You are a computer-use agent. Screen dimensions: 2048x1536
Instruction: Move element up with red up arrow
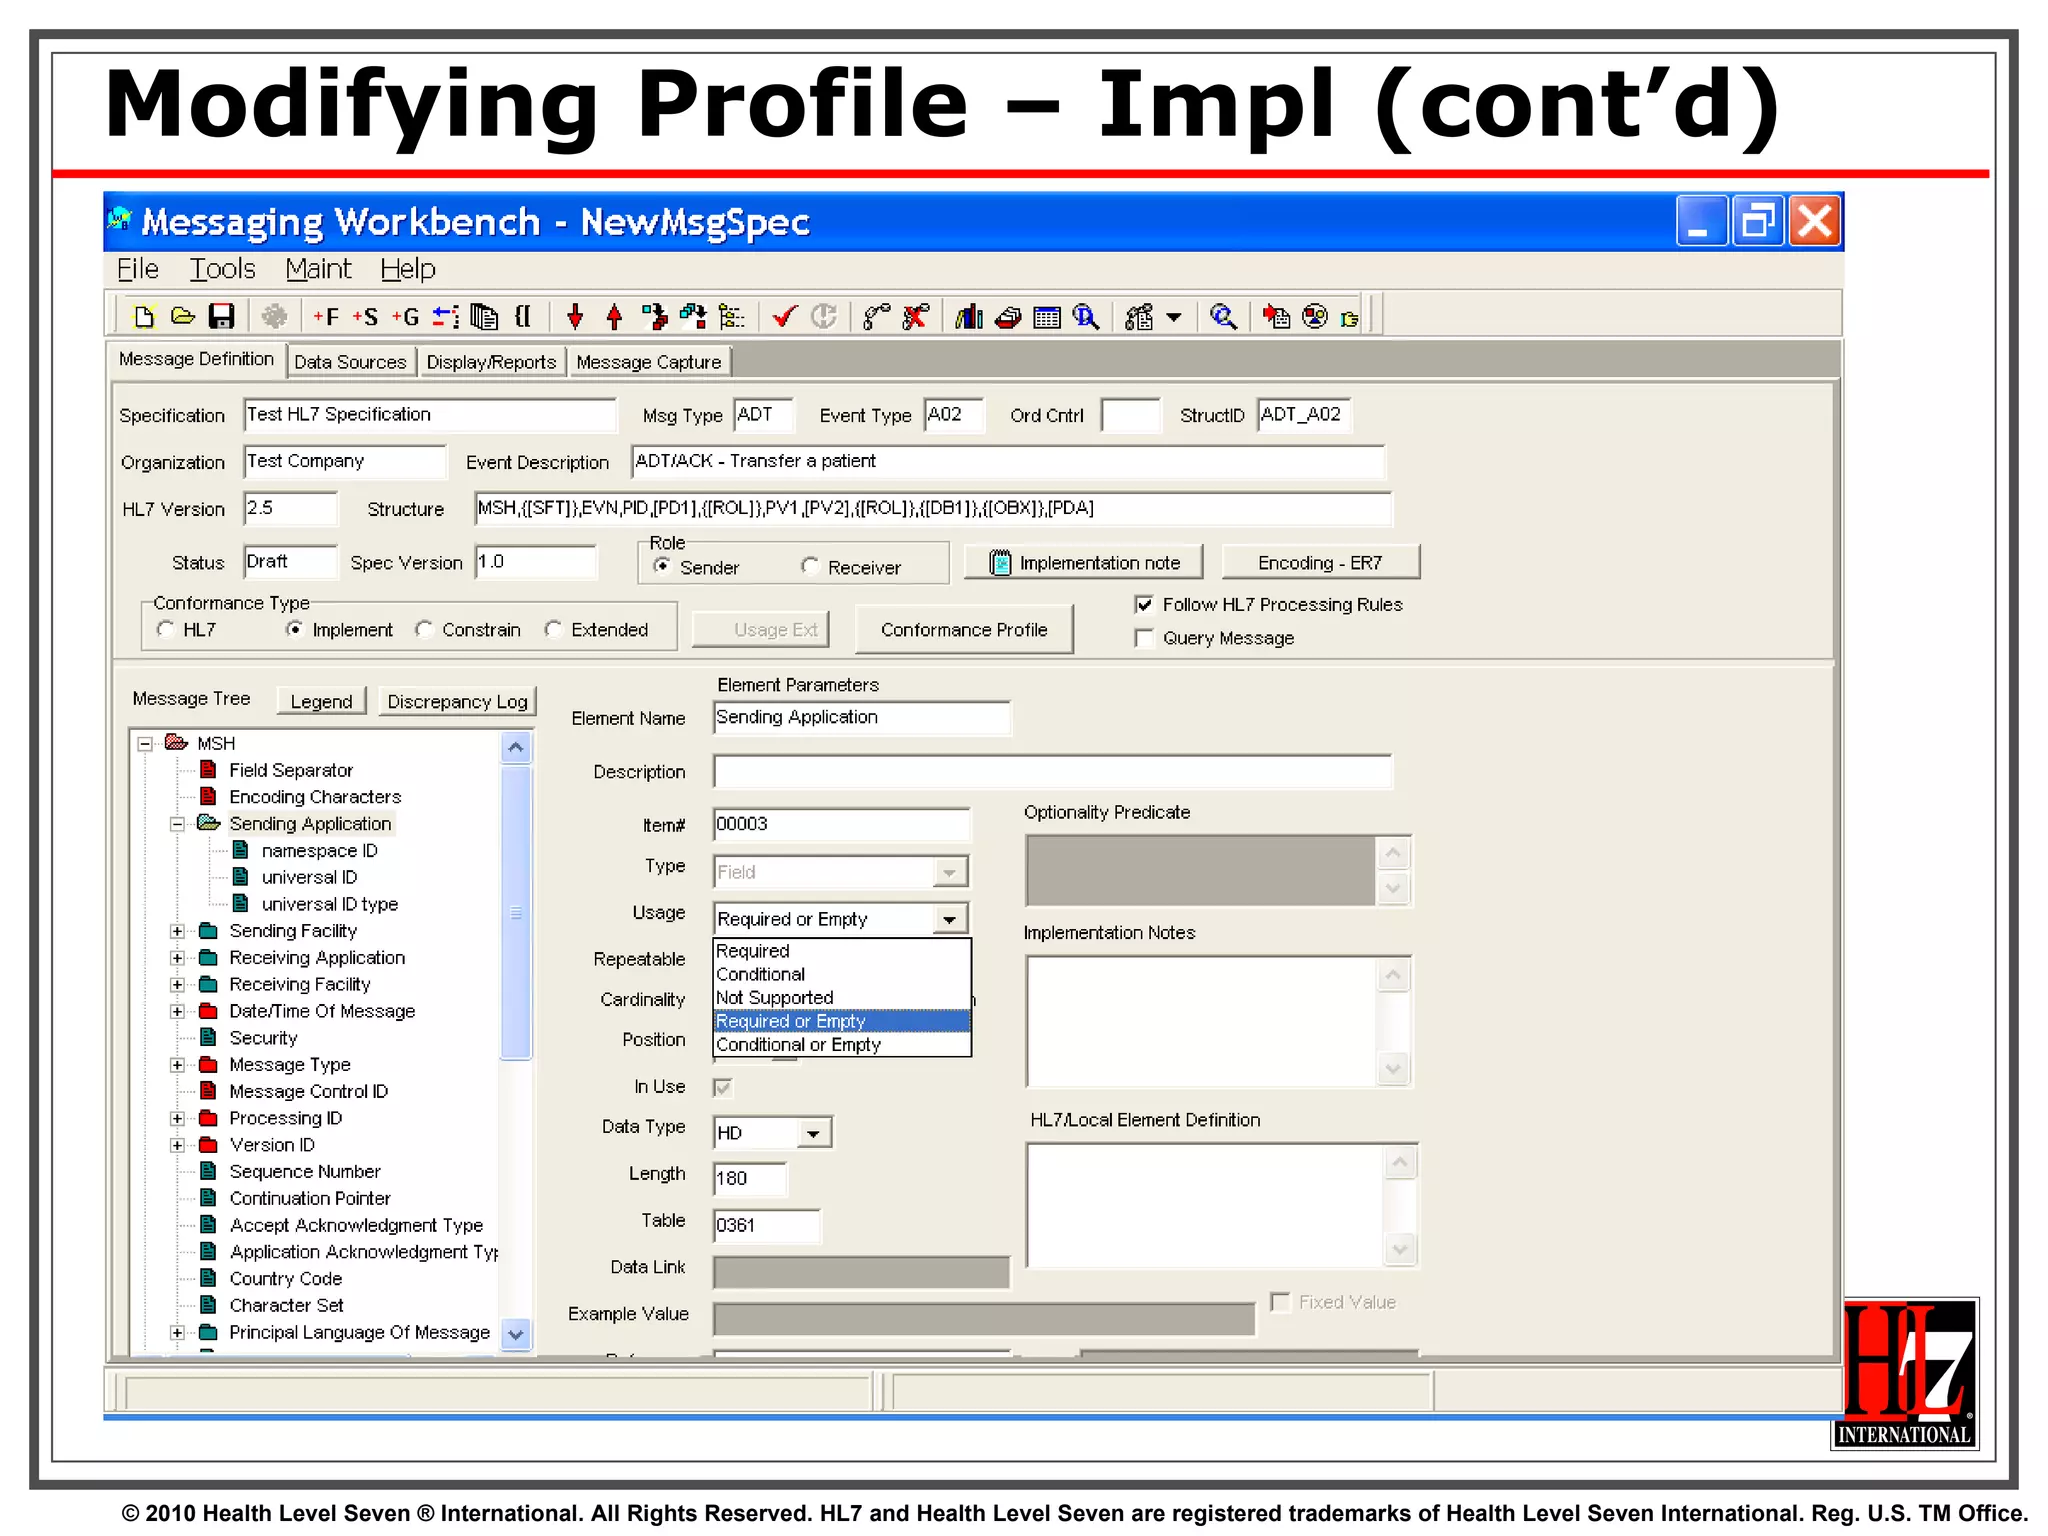[614, 317]
